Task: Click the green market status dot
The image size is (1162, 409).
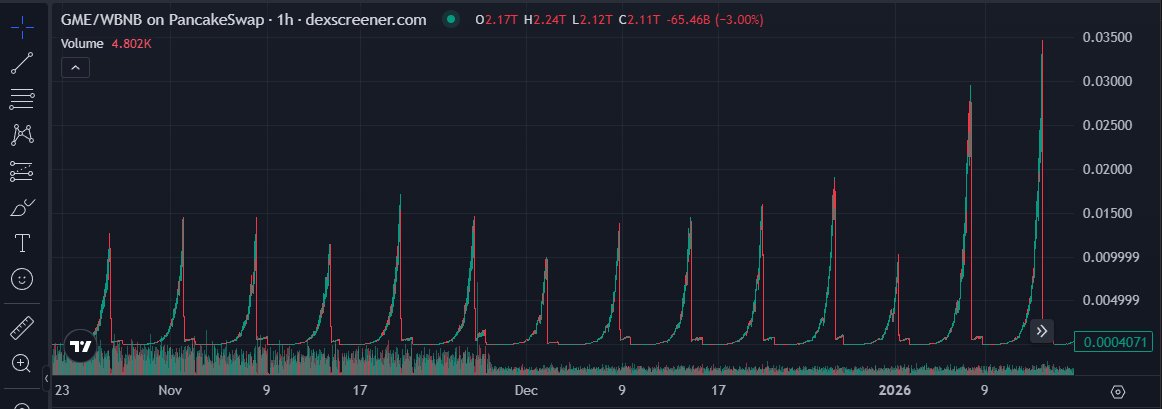Action: tap(451, 20)
